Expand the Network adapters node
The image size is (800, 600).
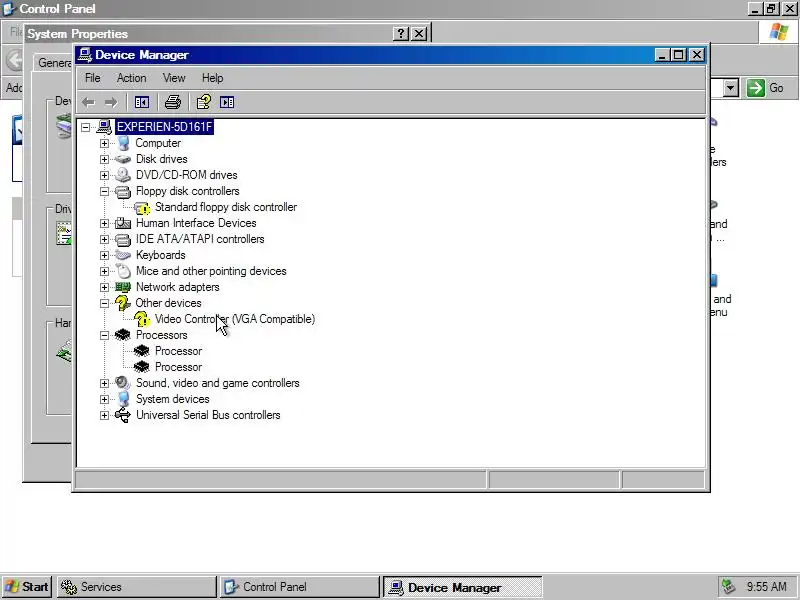105,287
